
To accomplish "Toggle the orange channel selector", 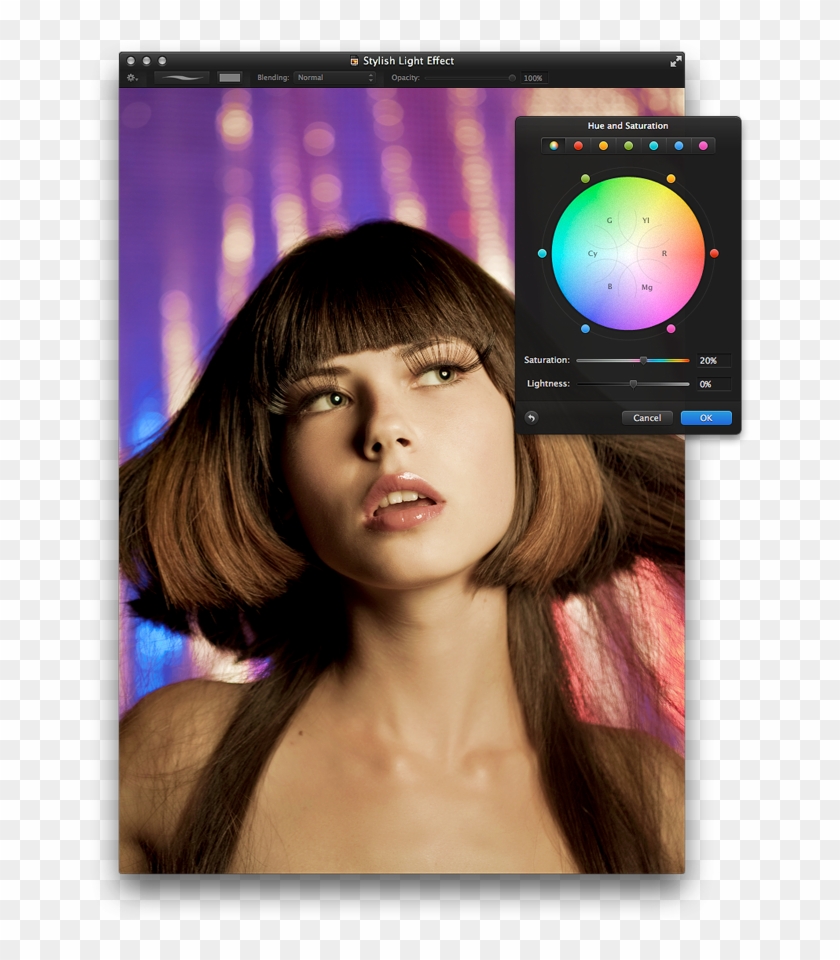I will 603,146.
